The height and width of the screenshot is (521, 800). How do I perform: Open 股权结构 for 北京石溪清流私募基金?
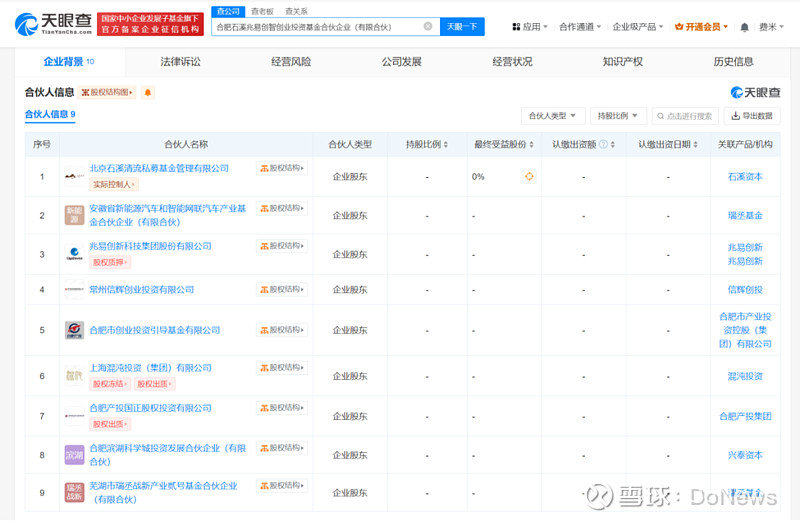[282, 168]
